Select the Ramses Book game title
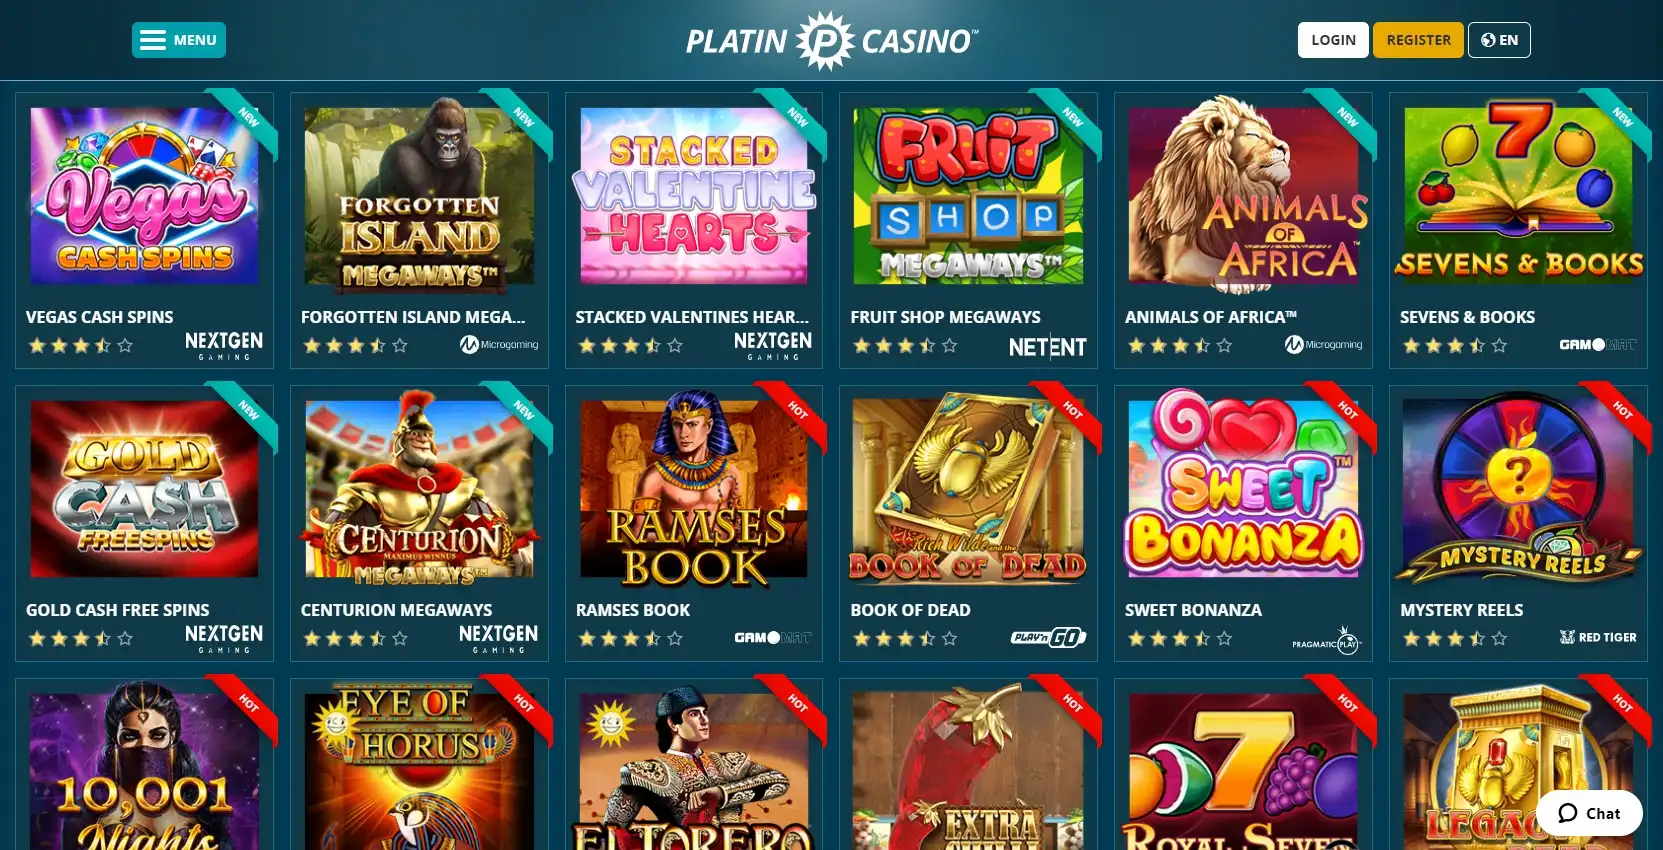The height and width of the screenshot is (850, 1663). click(x=633, y=610)
